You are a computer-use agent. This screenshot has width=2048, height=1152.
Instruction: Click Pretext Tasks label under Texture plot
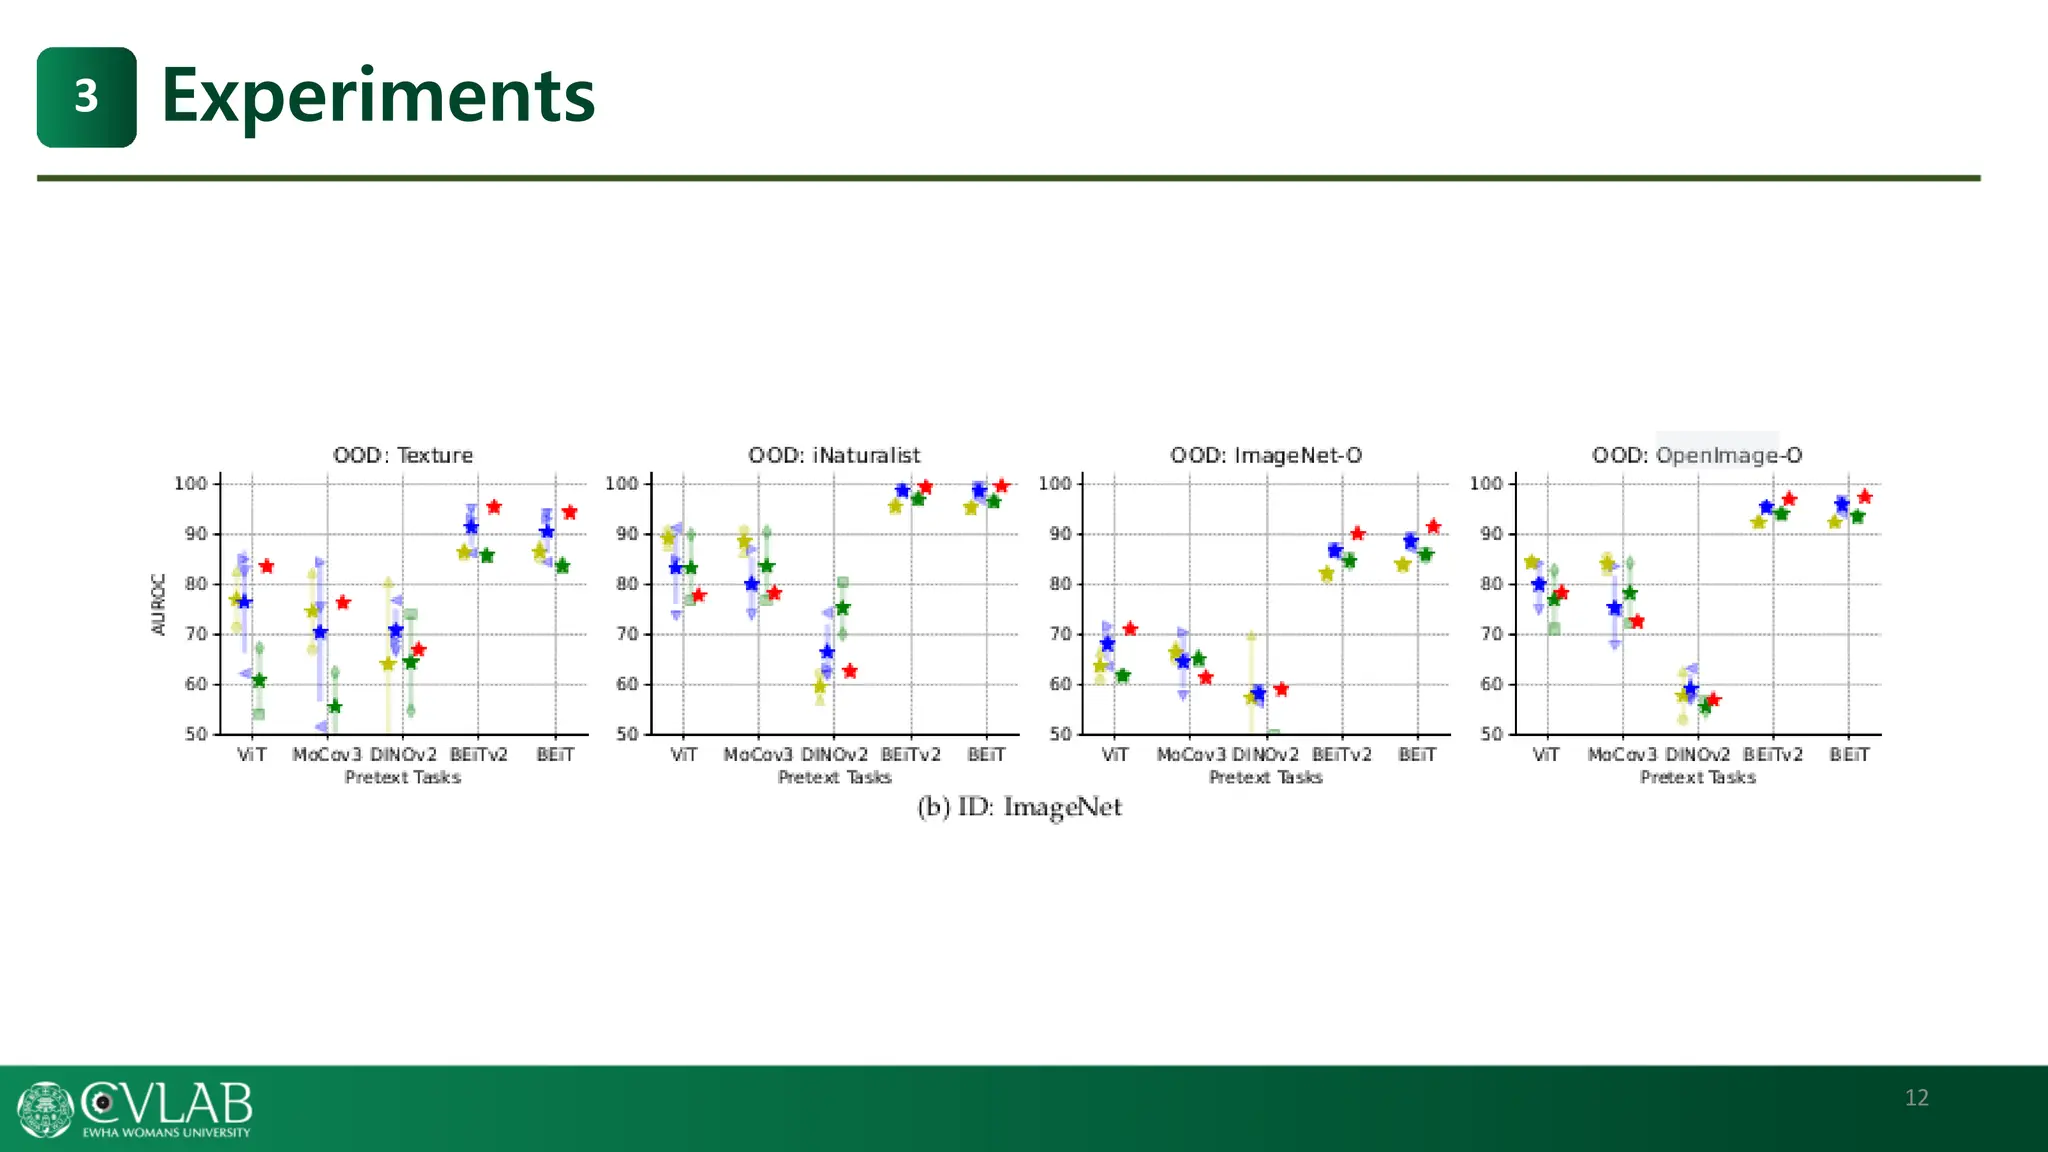click(403, 777)
